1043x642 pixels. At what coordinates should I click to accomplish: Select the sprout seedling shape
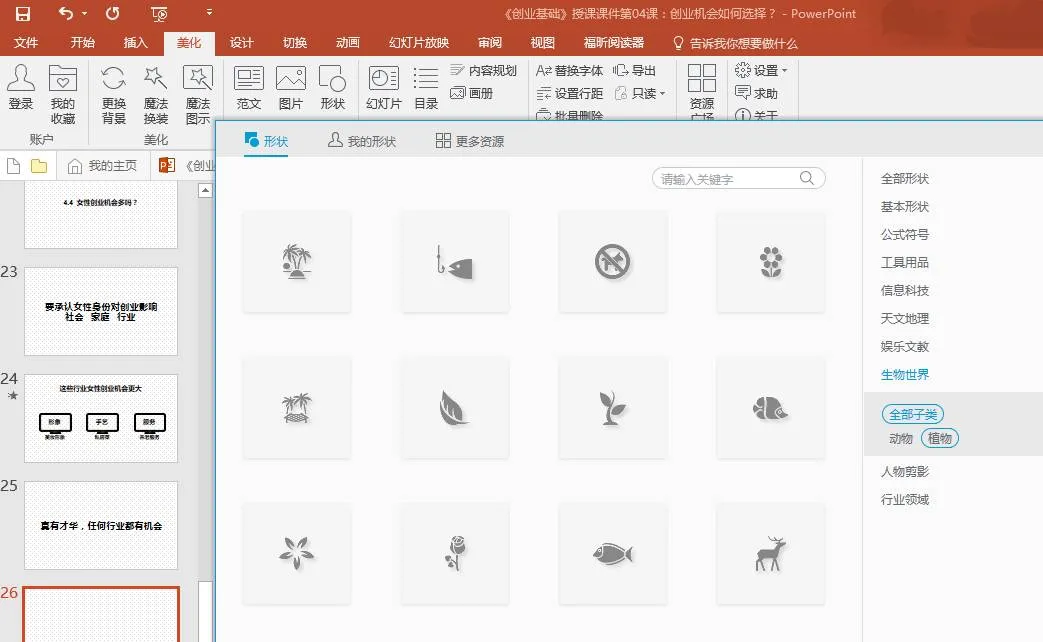[x=613, y=408]
